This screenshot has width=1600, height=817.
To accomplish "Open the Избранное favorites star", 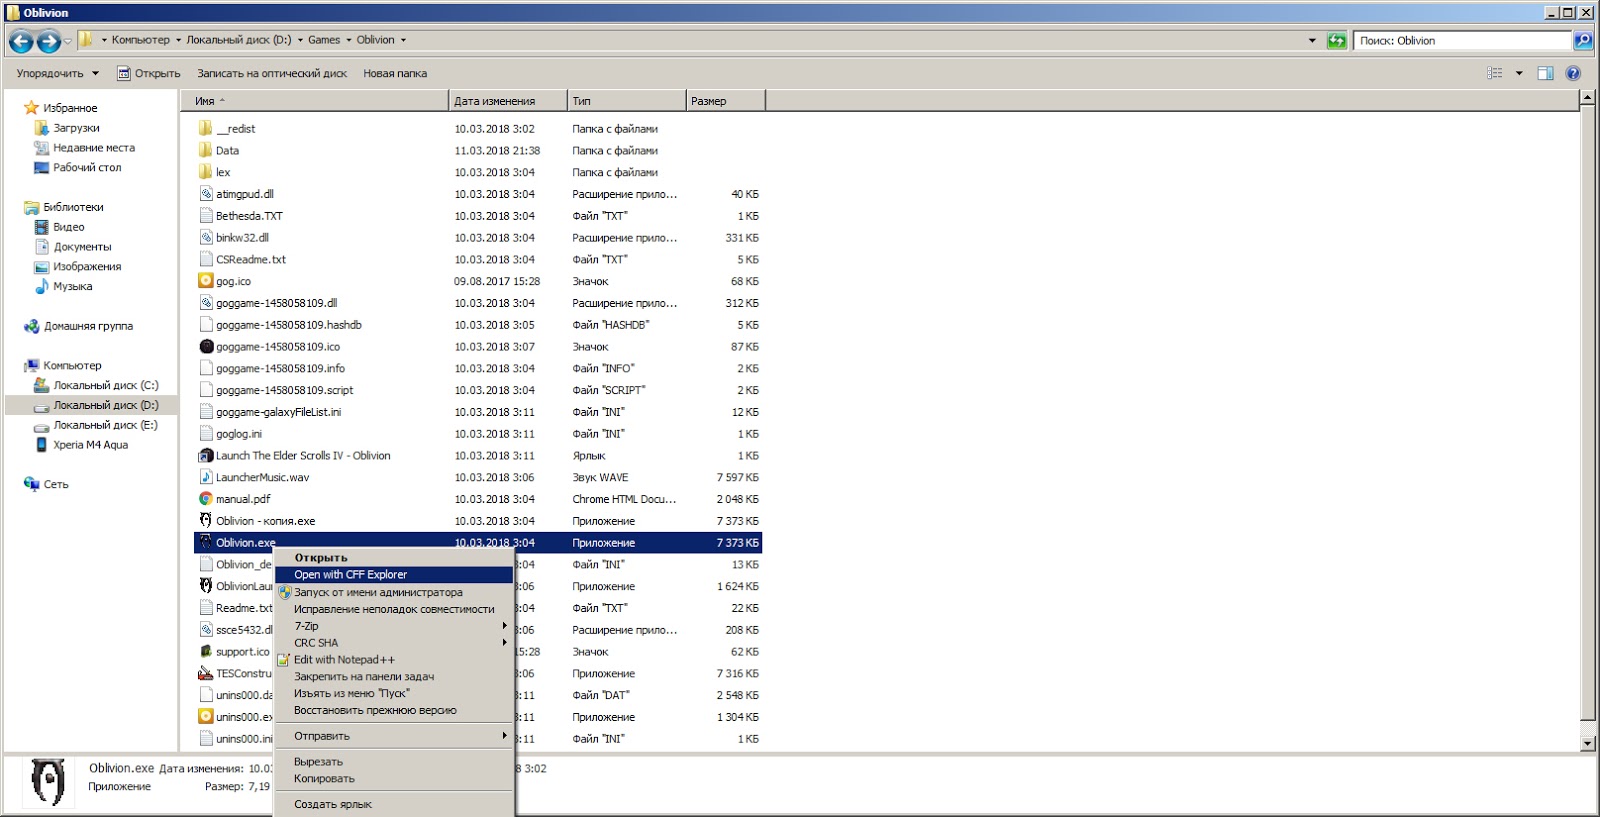I will pyautogui.click(x=31, y=107).
